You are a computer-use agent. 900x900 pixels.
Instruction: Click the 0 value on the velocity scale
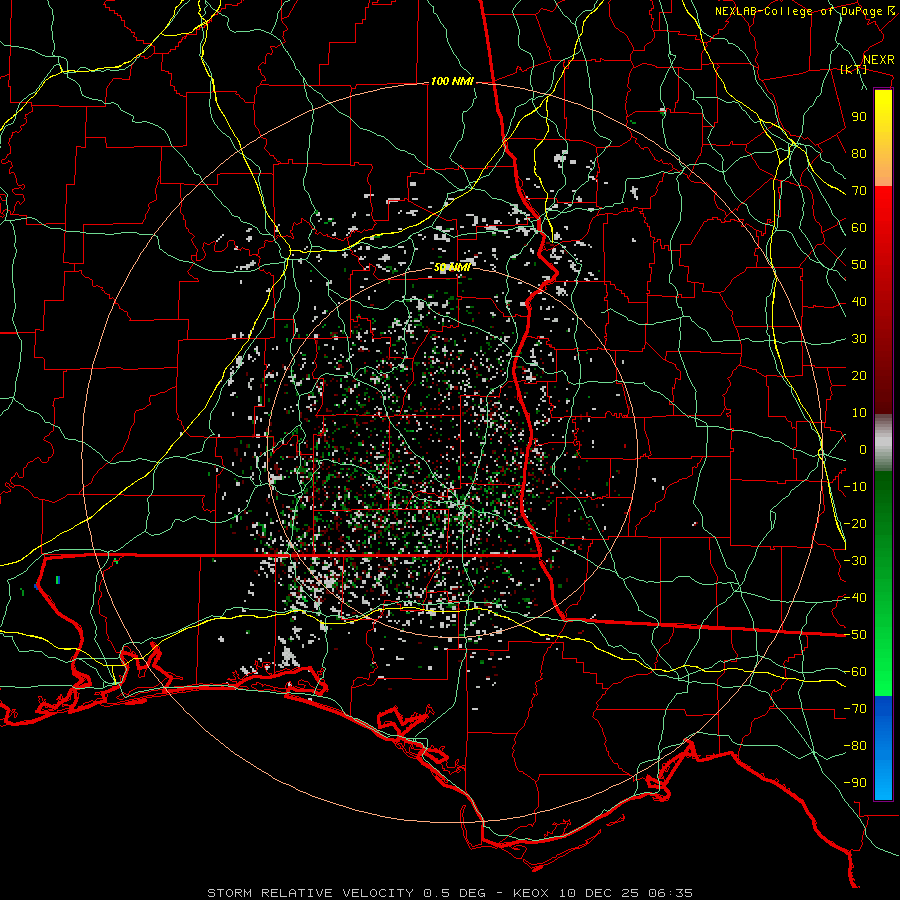point(863,449)
